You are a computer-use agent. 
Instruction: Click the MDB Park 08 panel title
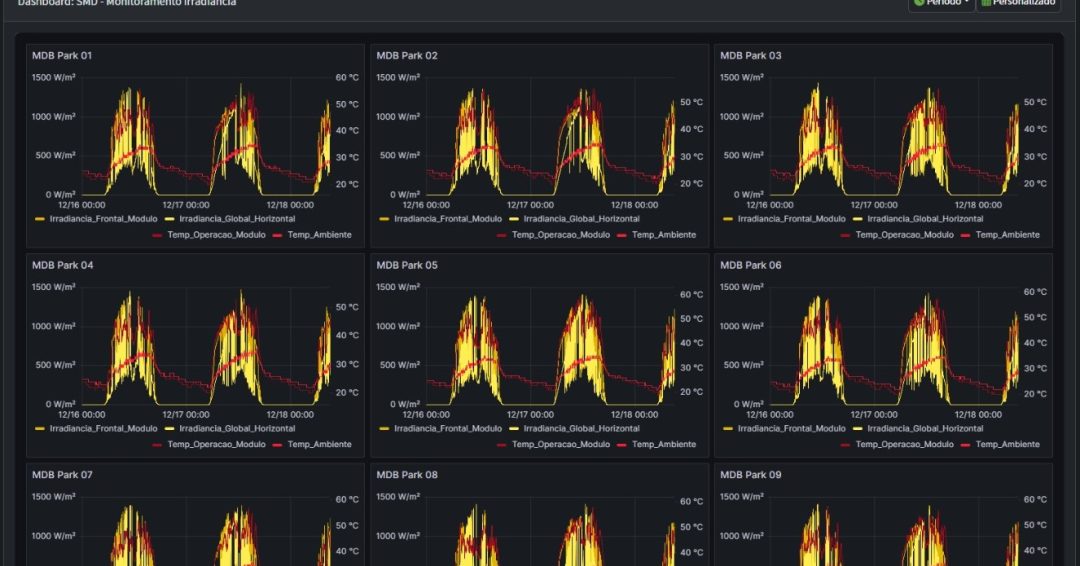(406, 475)
